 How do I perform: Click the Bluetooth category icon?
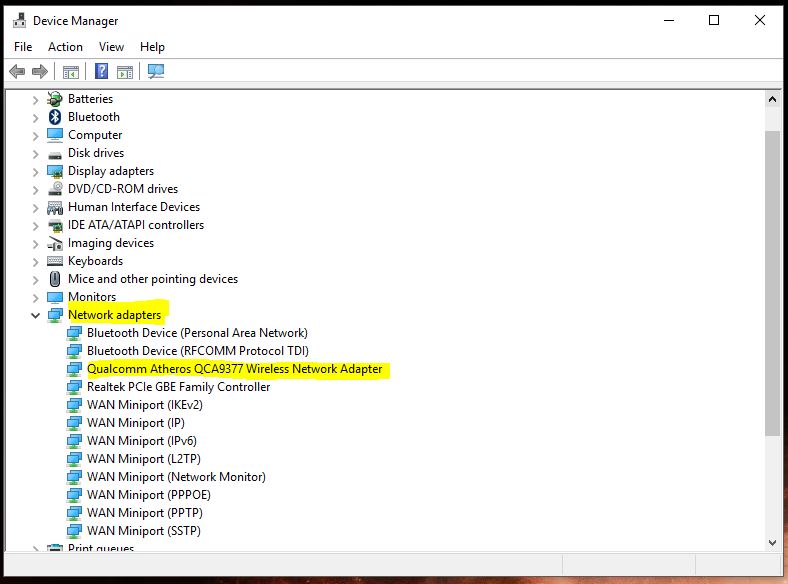(55, 117)
